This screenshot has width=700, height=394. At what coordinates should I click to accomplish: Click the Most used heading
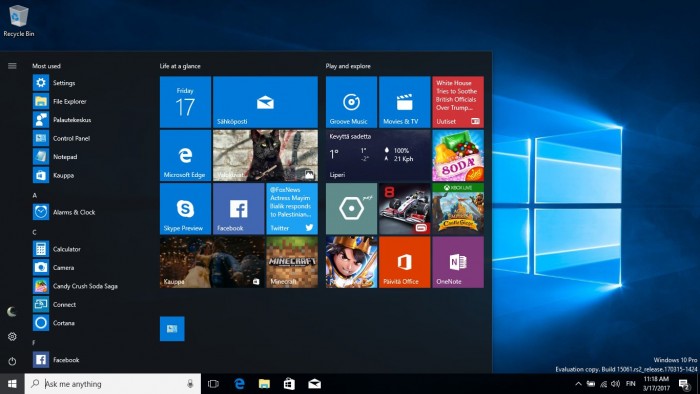(46, 66)
